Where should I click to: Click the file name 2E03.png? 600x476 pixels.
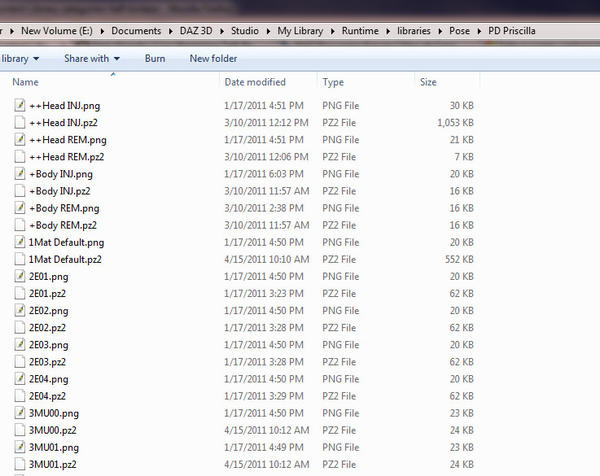49,345
